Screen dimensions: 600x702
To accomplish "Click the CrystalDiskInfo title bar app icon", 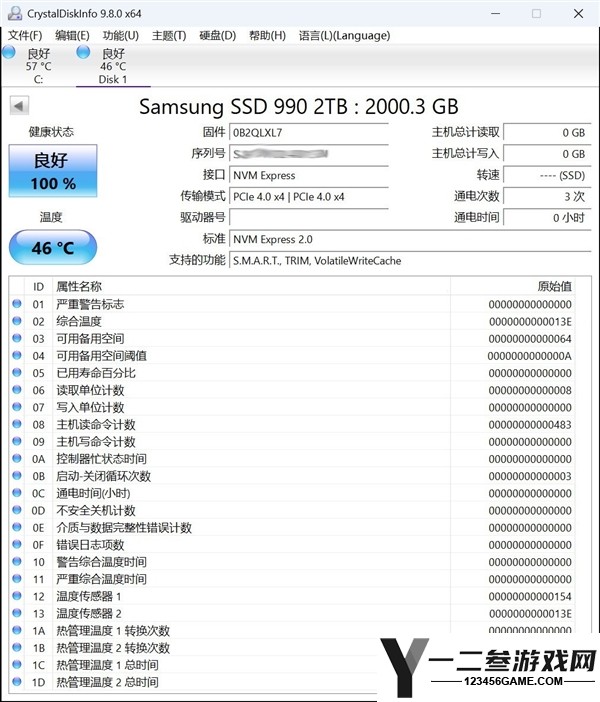I will coord(15,13).
